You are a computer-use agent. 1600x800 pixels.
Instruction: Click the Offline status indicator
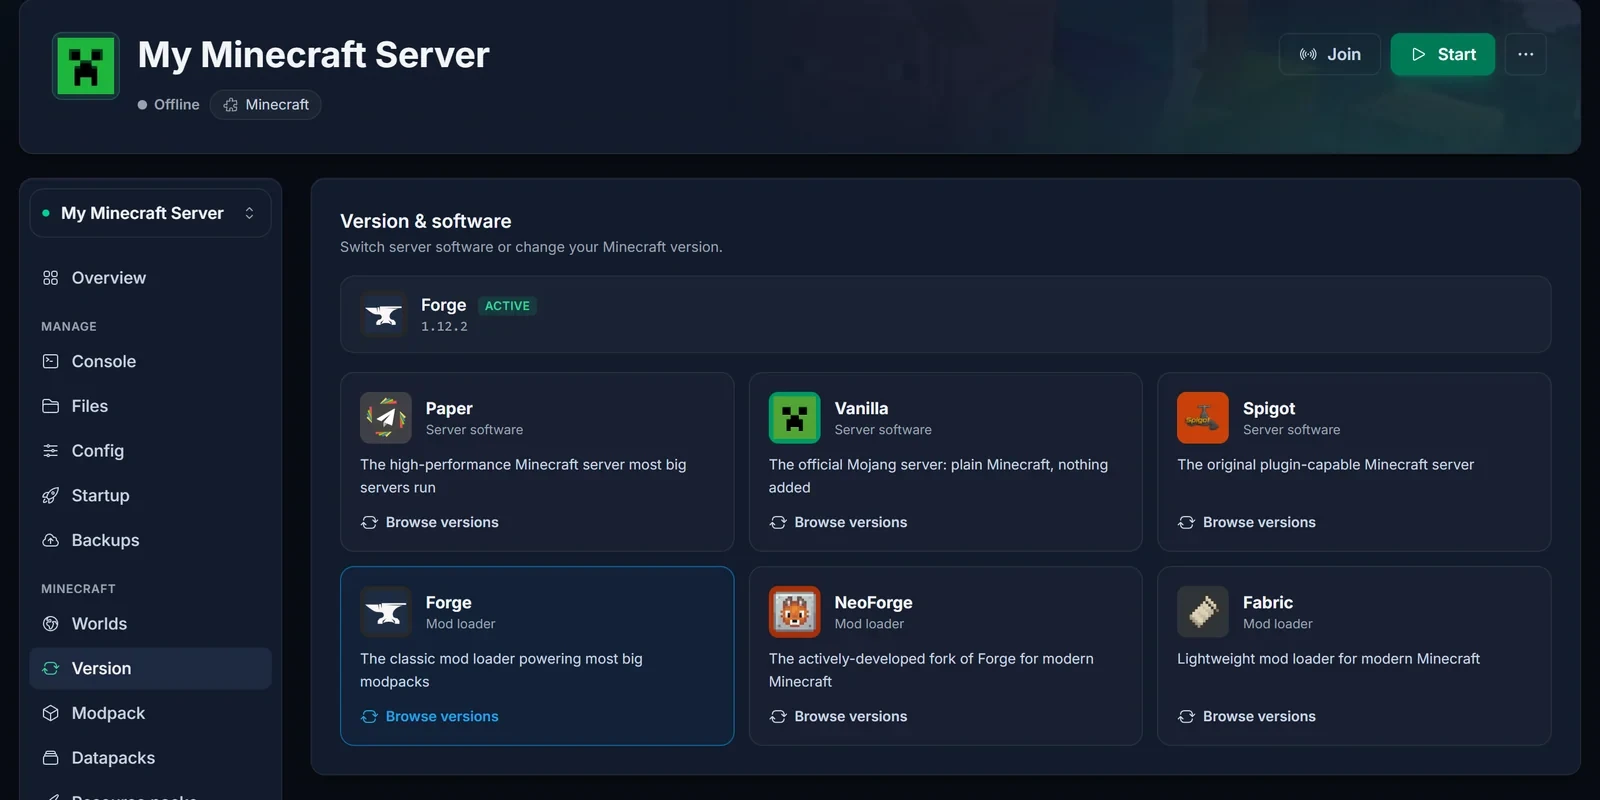click(x=169, y=105)
